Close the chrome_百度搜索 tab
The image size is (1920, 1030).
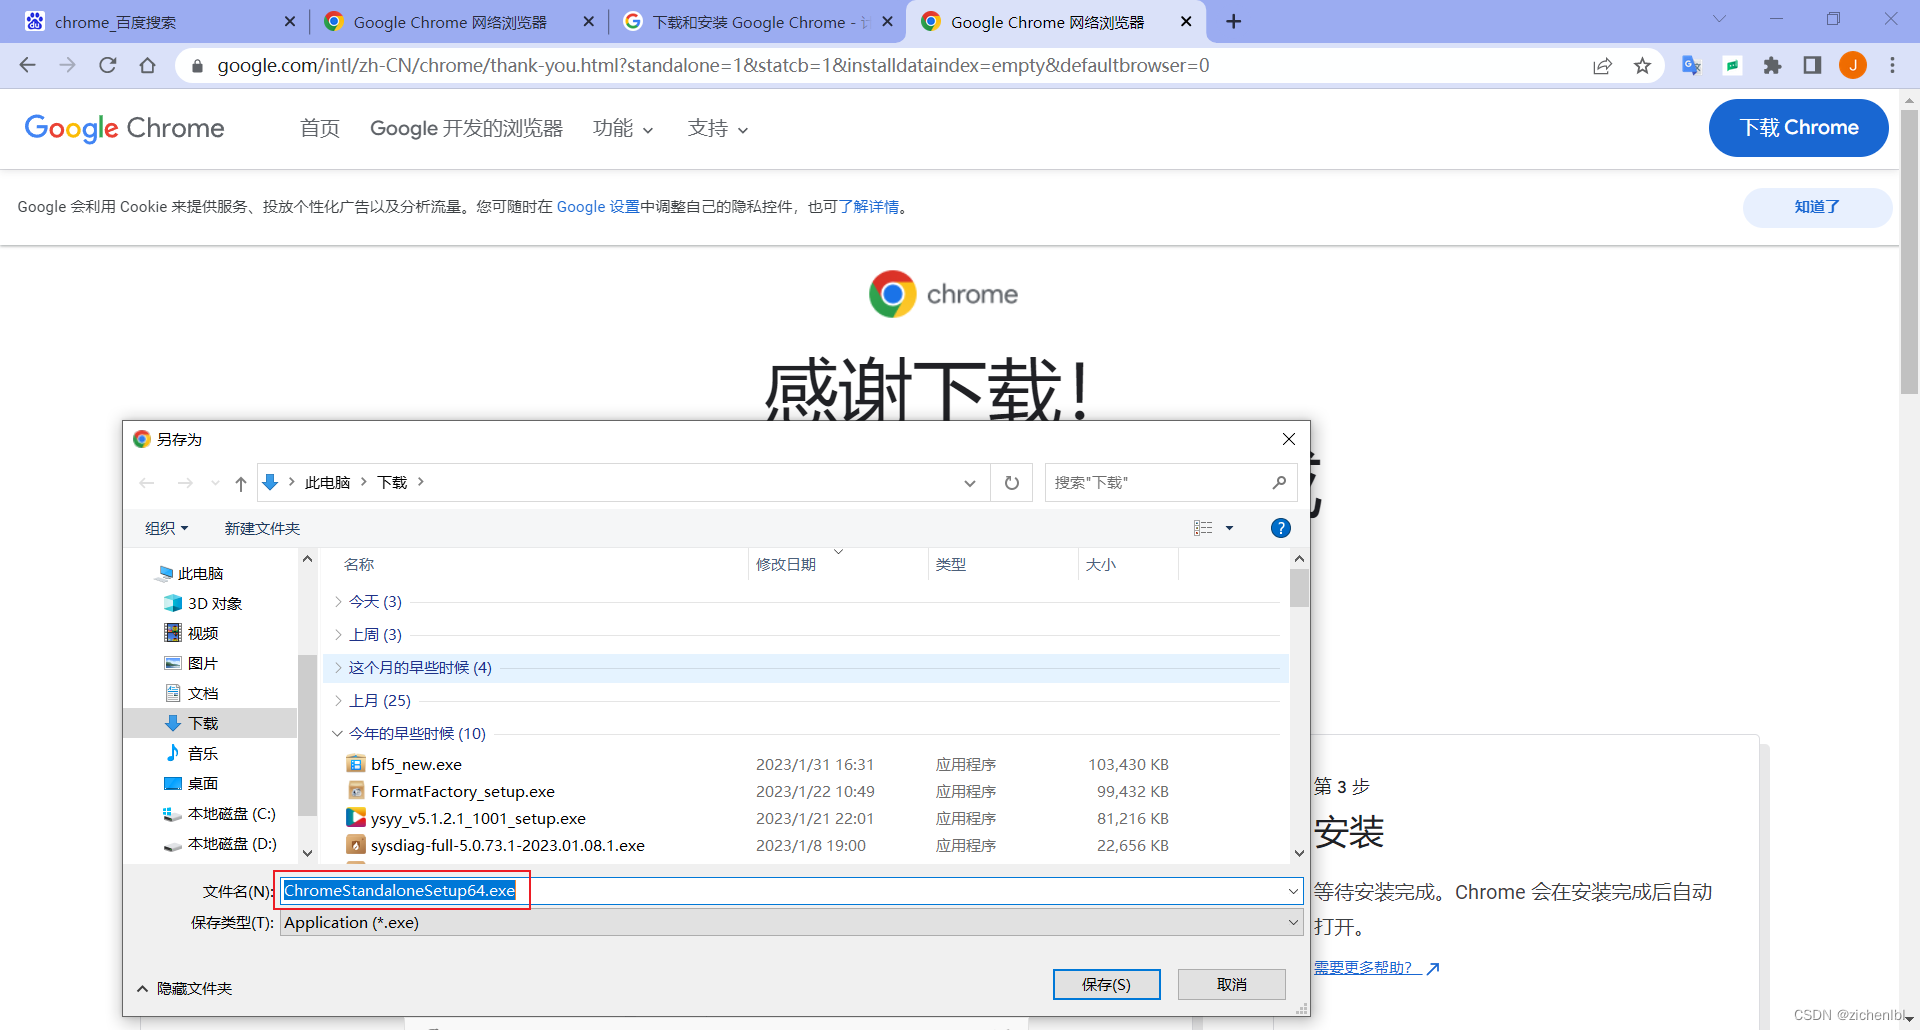290,22
